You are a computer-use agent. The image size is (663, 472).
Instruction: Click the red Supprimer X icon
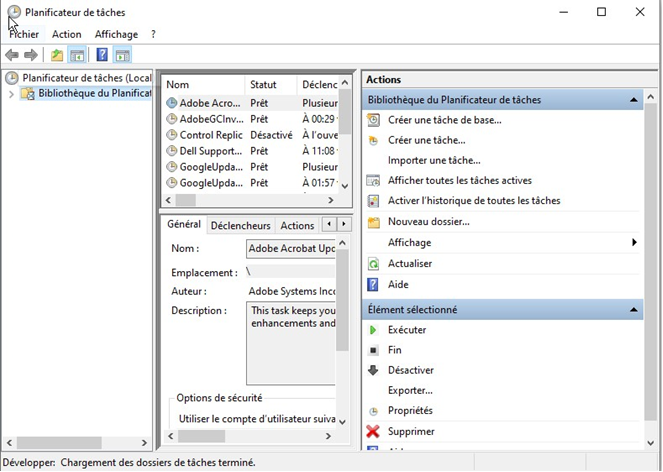tap(373, 431)
